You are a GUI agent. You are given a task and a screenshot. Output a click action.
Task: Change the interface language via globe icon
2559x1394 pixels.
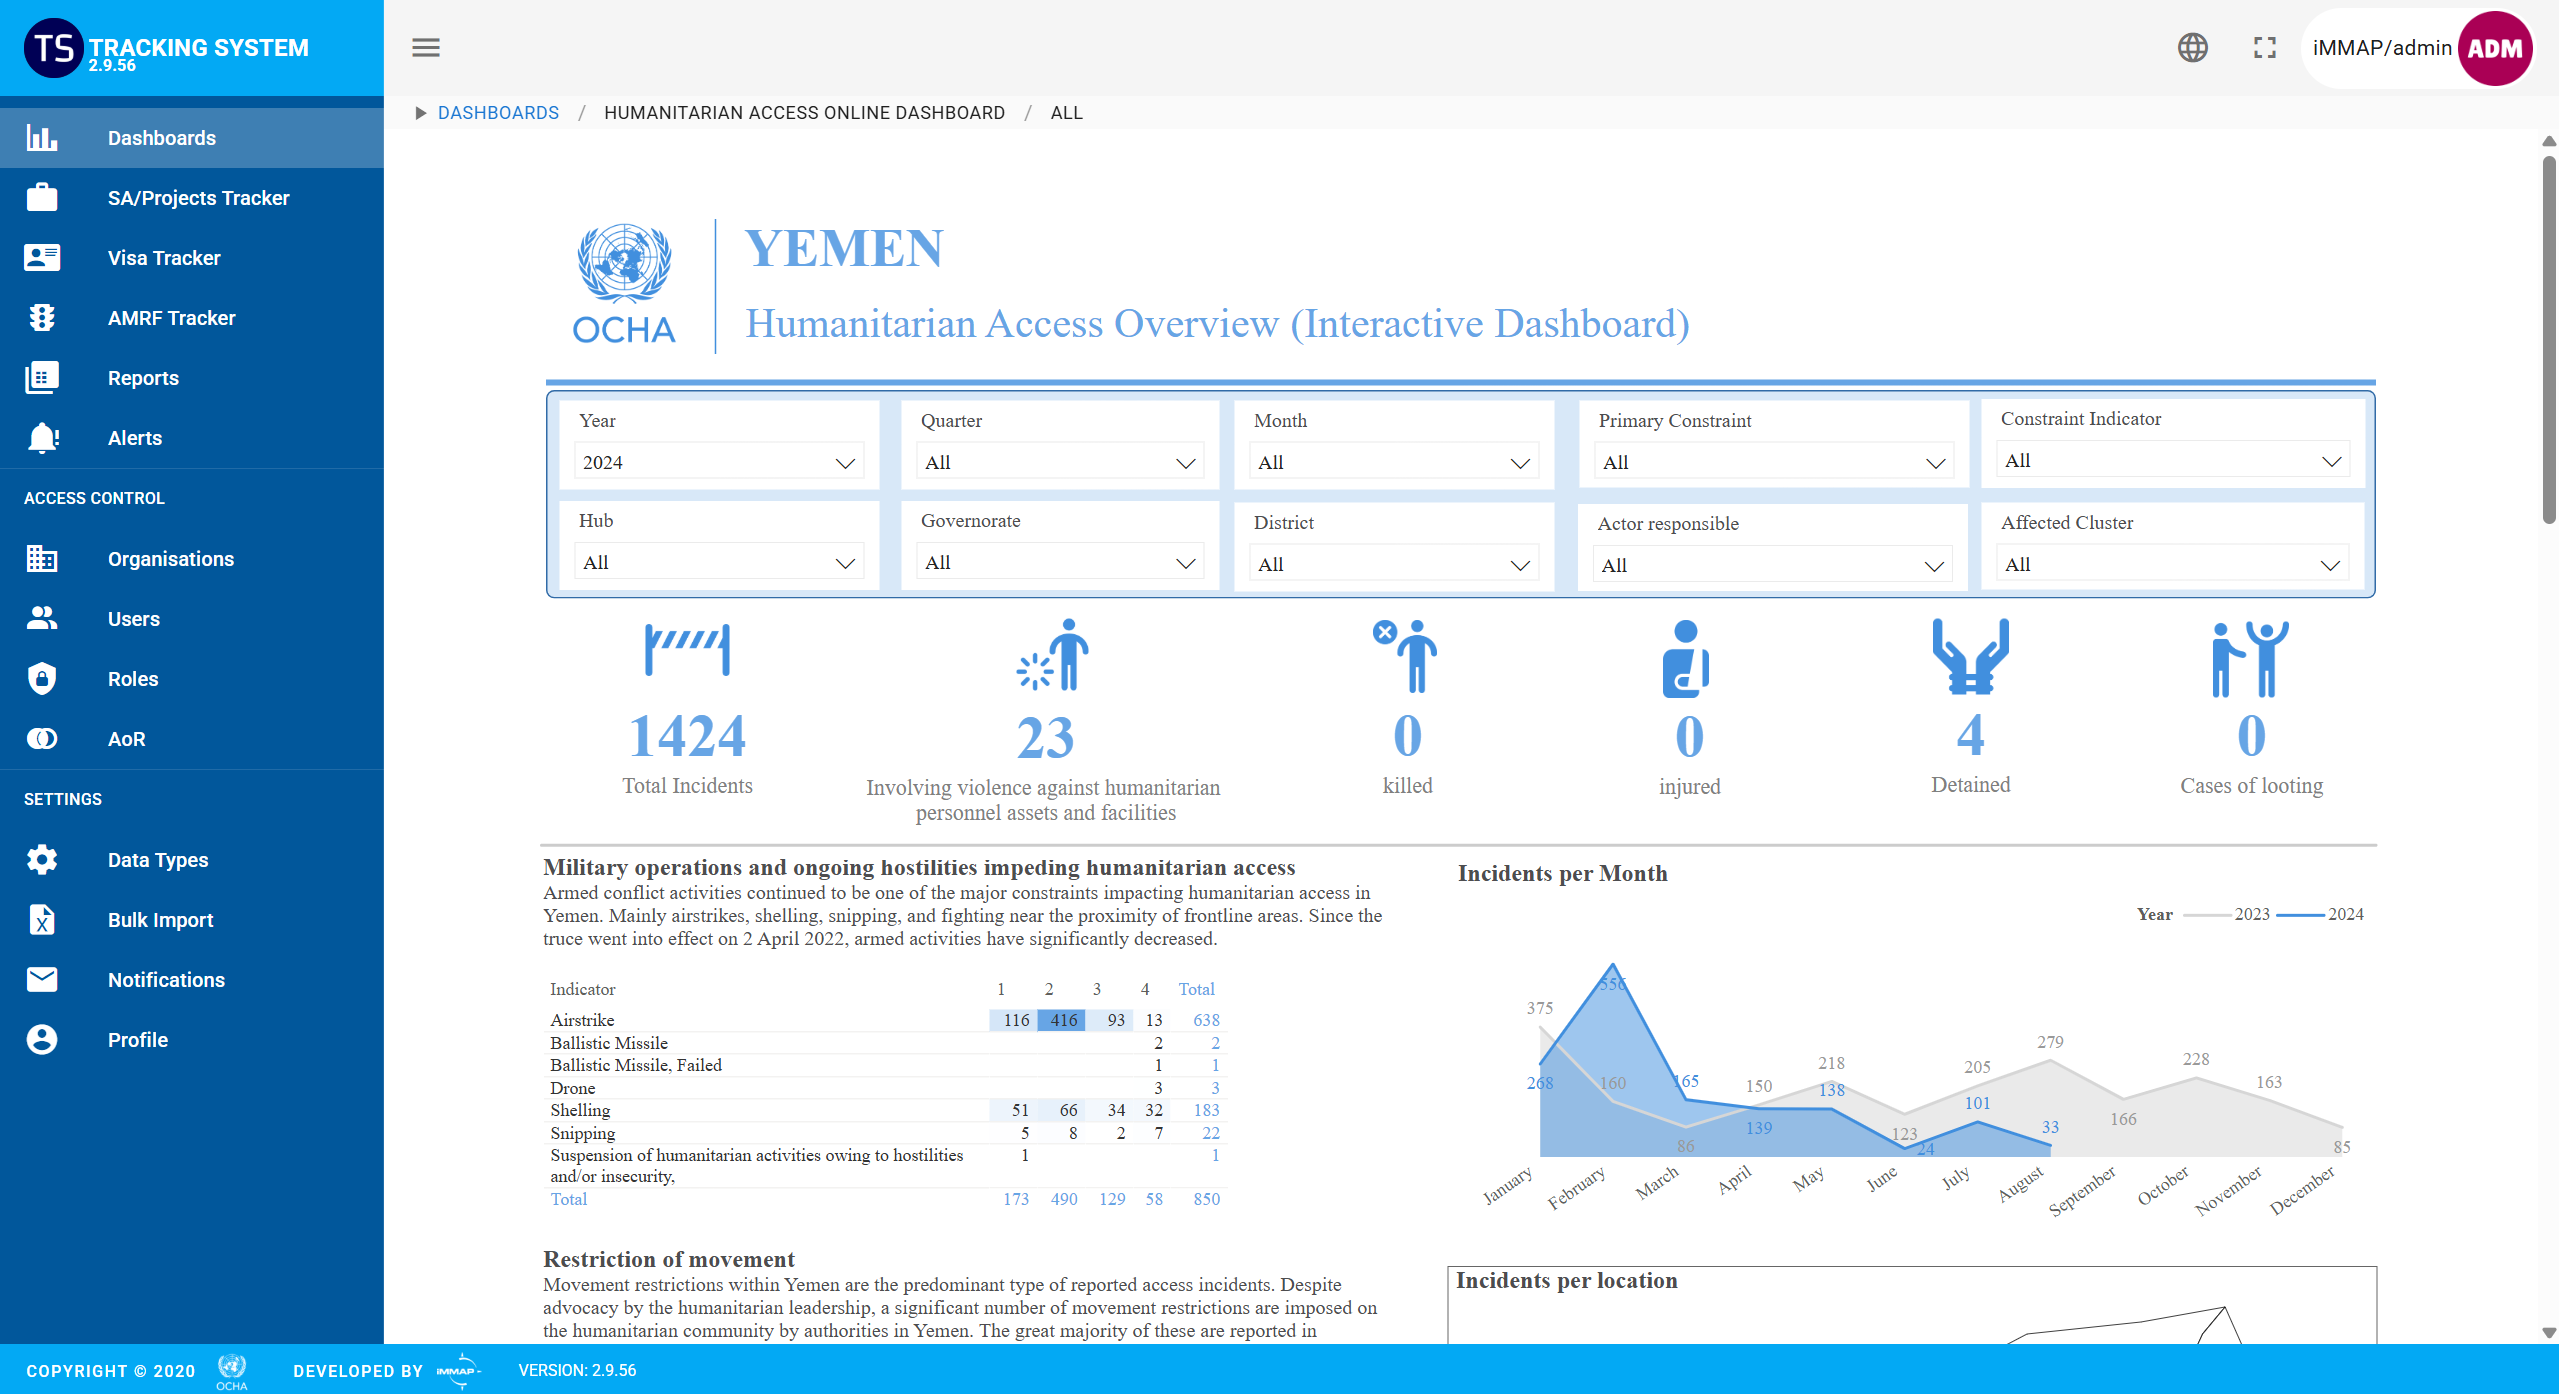click(2193, 47)
